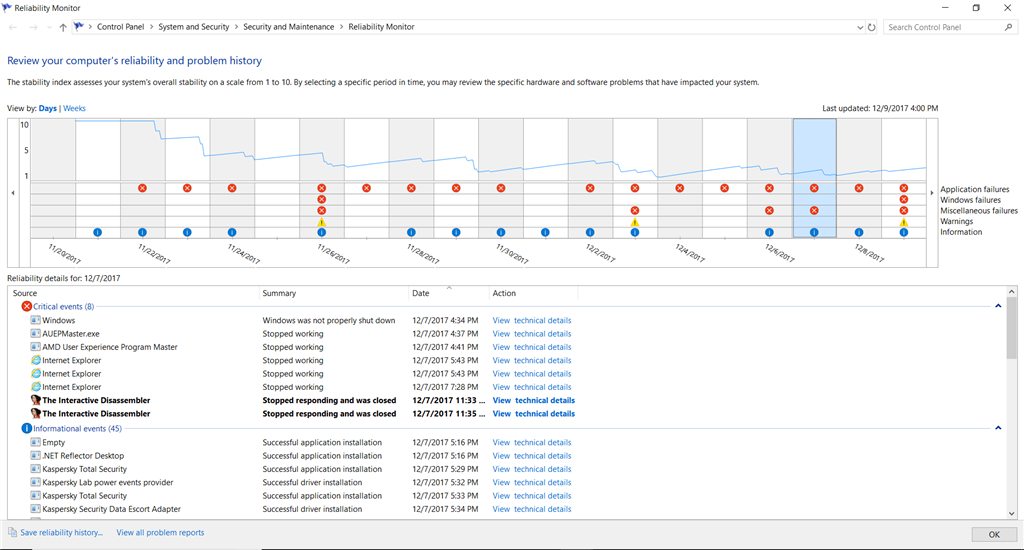Click the Windows failure icon on 11/26/2017

[321, 199]
